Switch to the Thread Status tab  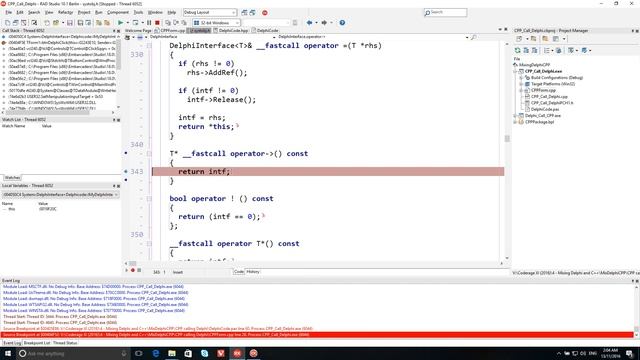(65, 343)
